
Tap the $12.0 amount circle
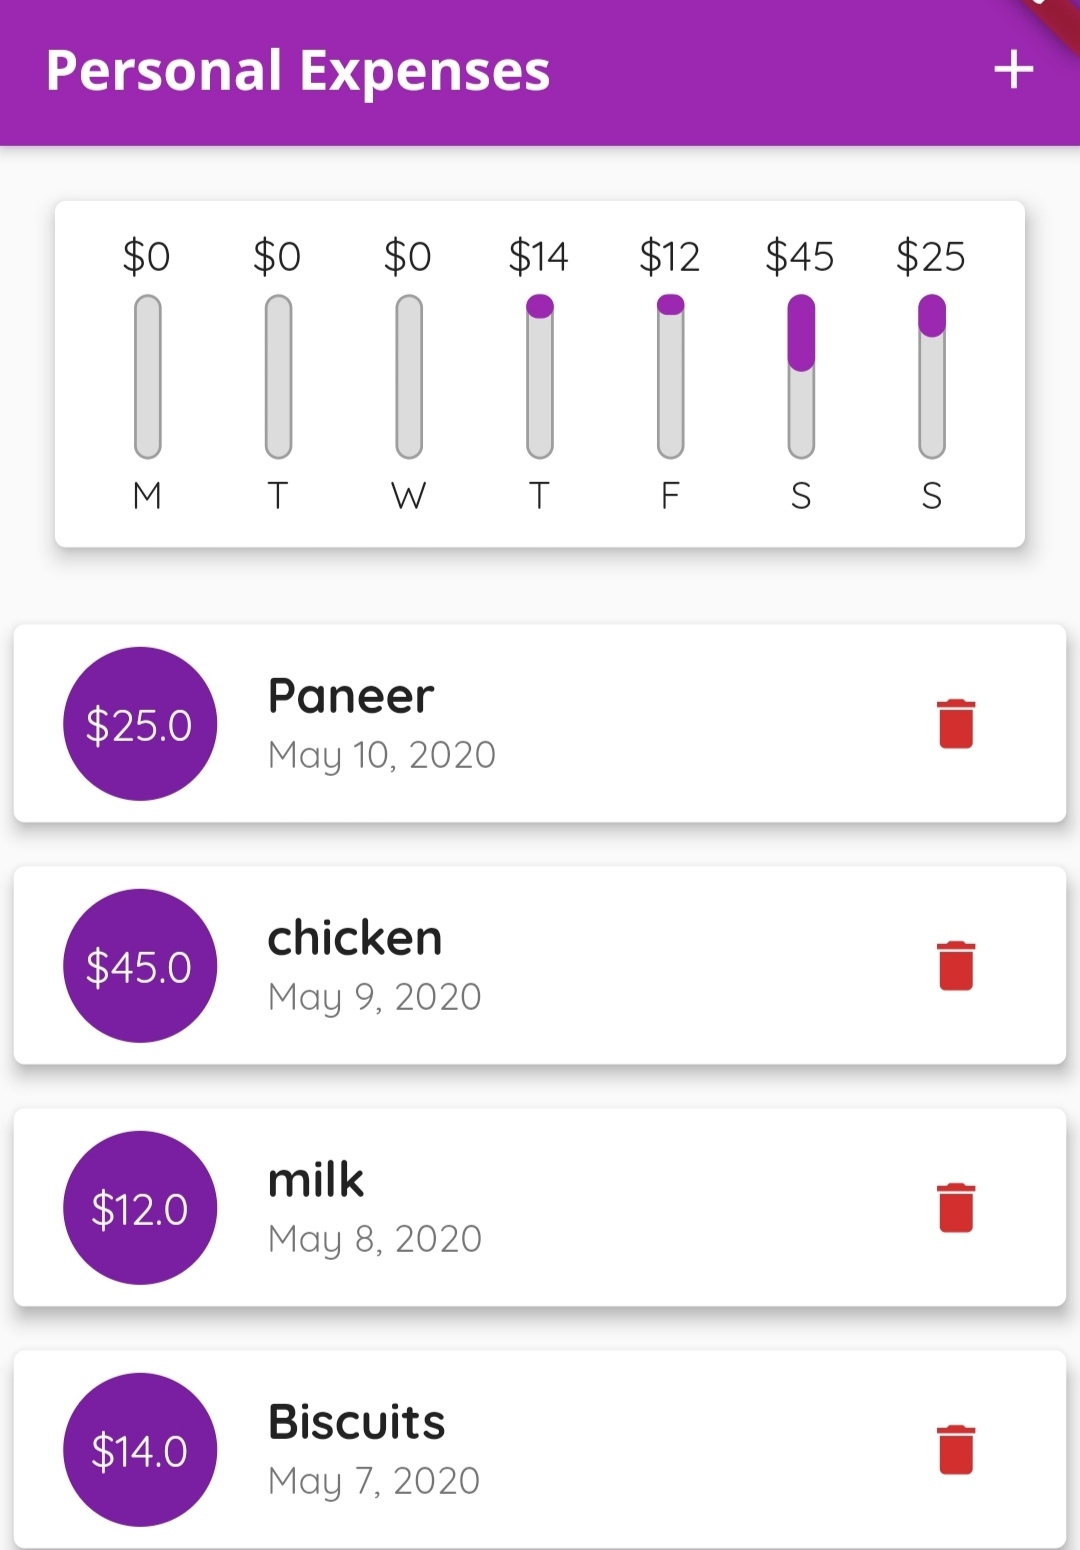(140, 1208)
